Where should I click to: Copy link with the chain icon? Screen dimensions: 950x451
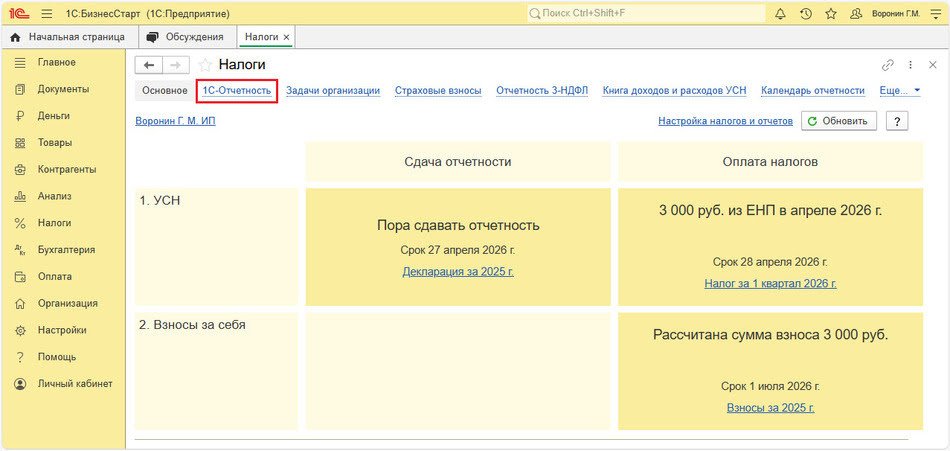888,65
